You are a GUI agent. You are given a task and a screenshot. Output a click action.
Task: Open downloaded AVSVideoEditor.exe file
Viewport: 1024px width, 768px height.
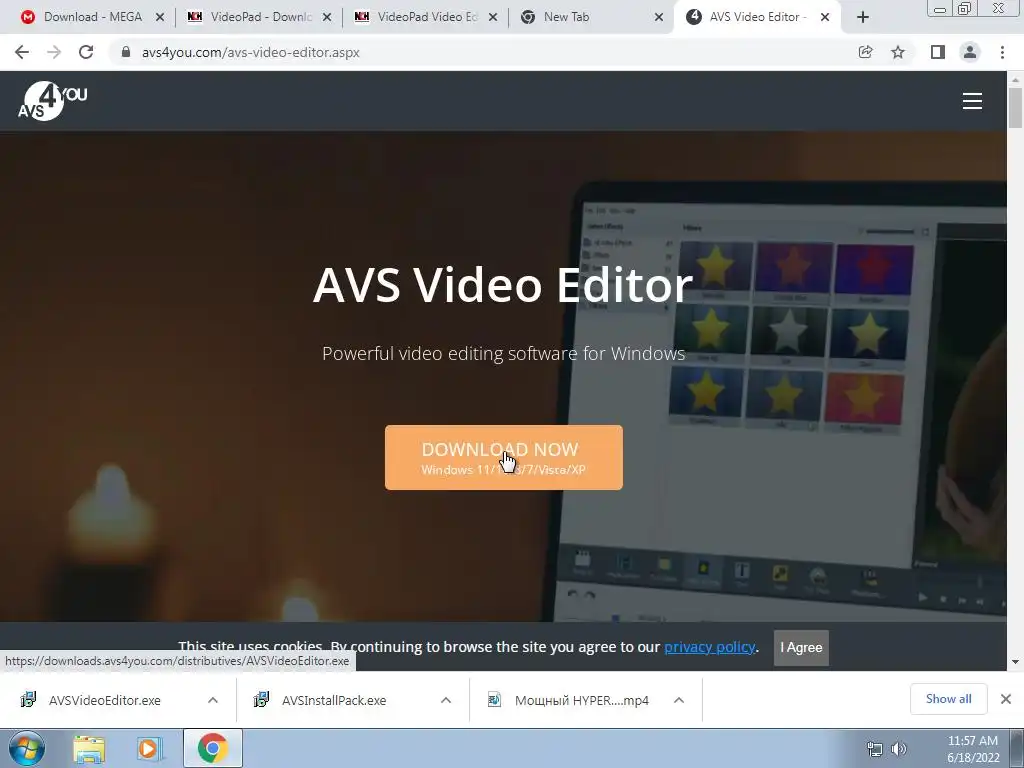click(x=104, y=700)
